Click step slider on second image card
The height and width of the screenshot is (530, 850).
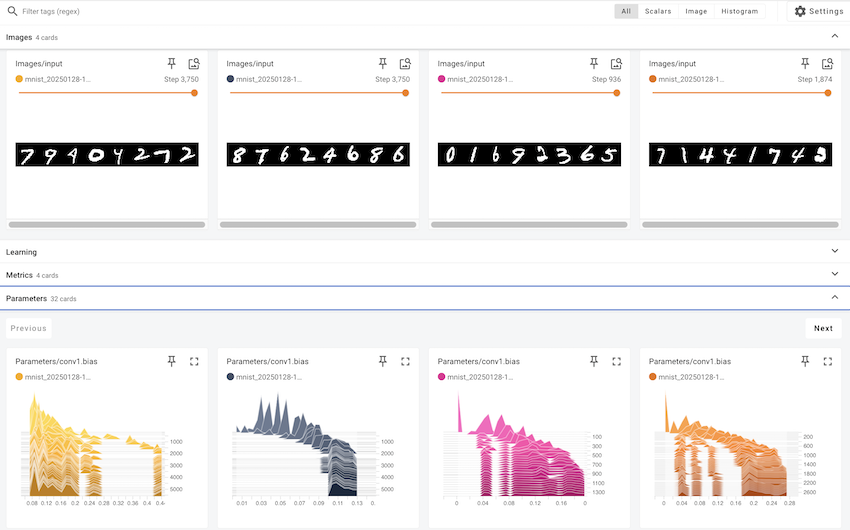317,93
